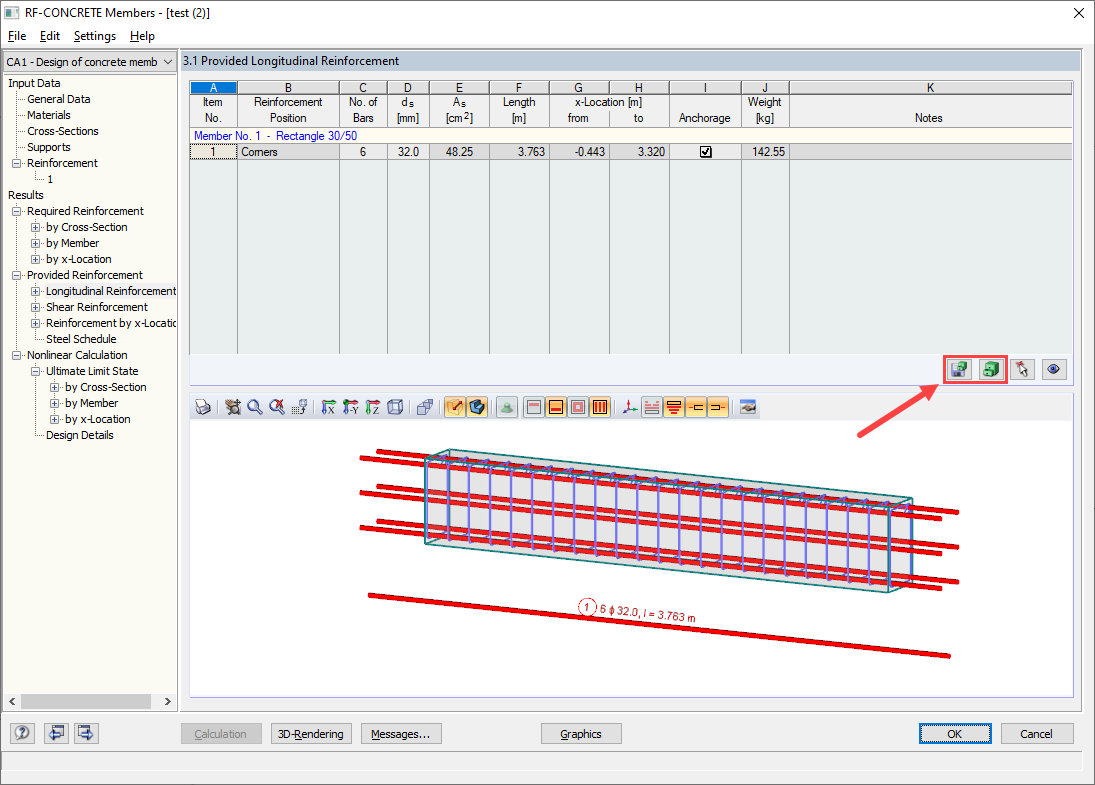Click the 3D-Rendering button
The height and width of the screenshot is (785, 1095).
310,733
